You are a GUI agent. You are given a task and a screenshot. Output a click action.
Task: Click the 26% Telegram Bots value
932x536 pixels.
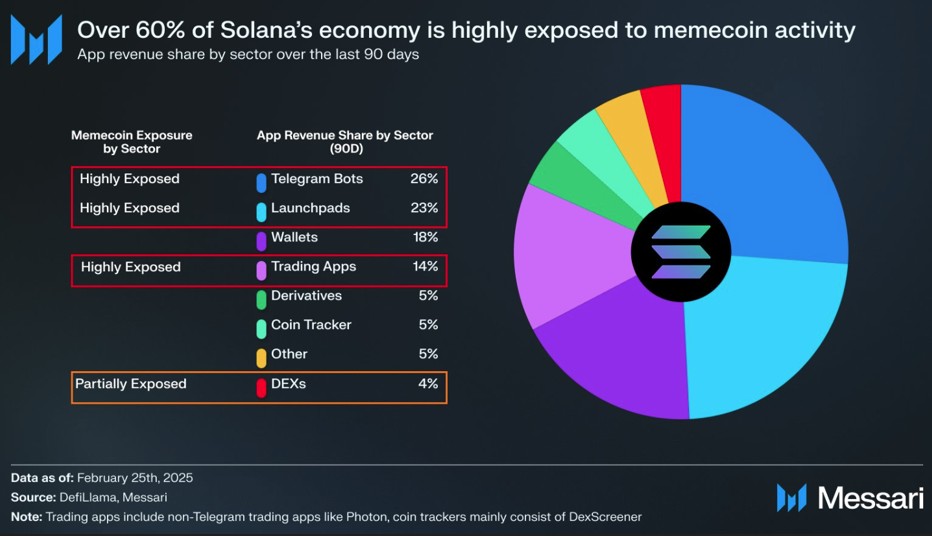coord(424,179)
